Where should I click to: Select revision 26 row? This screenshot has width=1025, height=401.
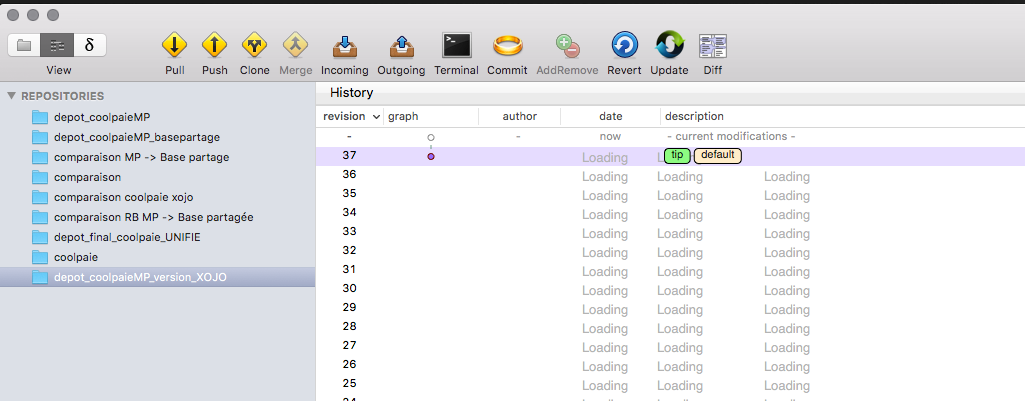coord(670,365)
